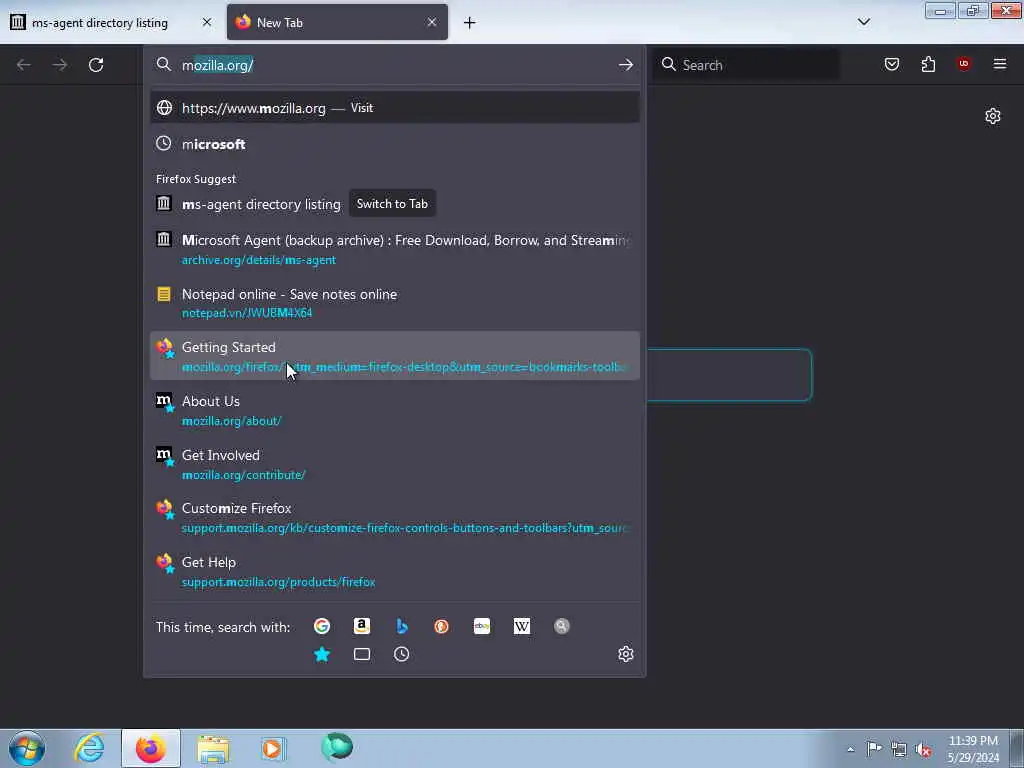The image size is (1024, 768).
Task: Open the About Us bookmark suggestion
Action: click(395, 410)
